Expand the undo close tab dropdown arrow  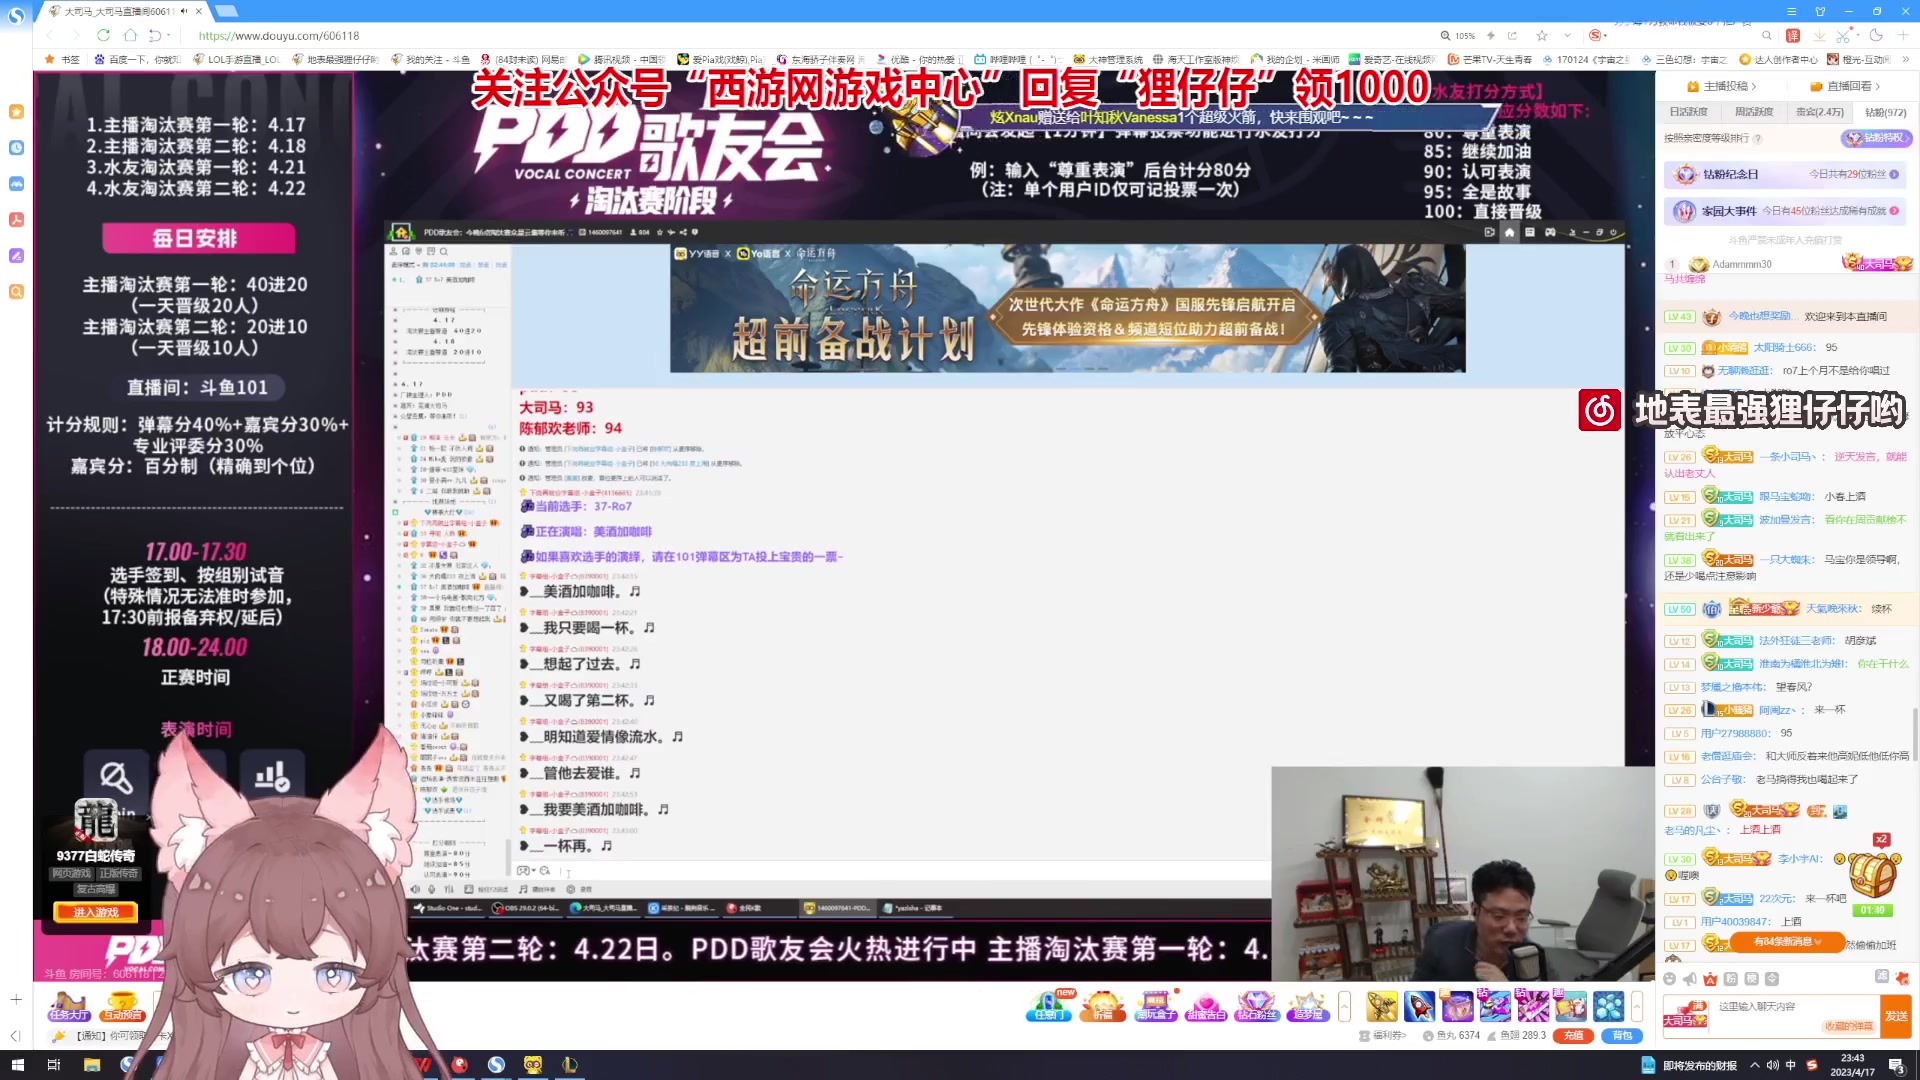(x=168, y=35)
